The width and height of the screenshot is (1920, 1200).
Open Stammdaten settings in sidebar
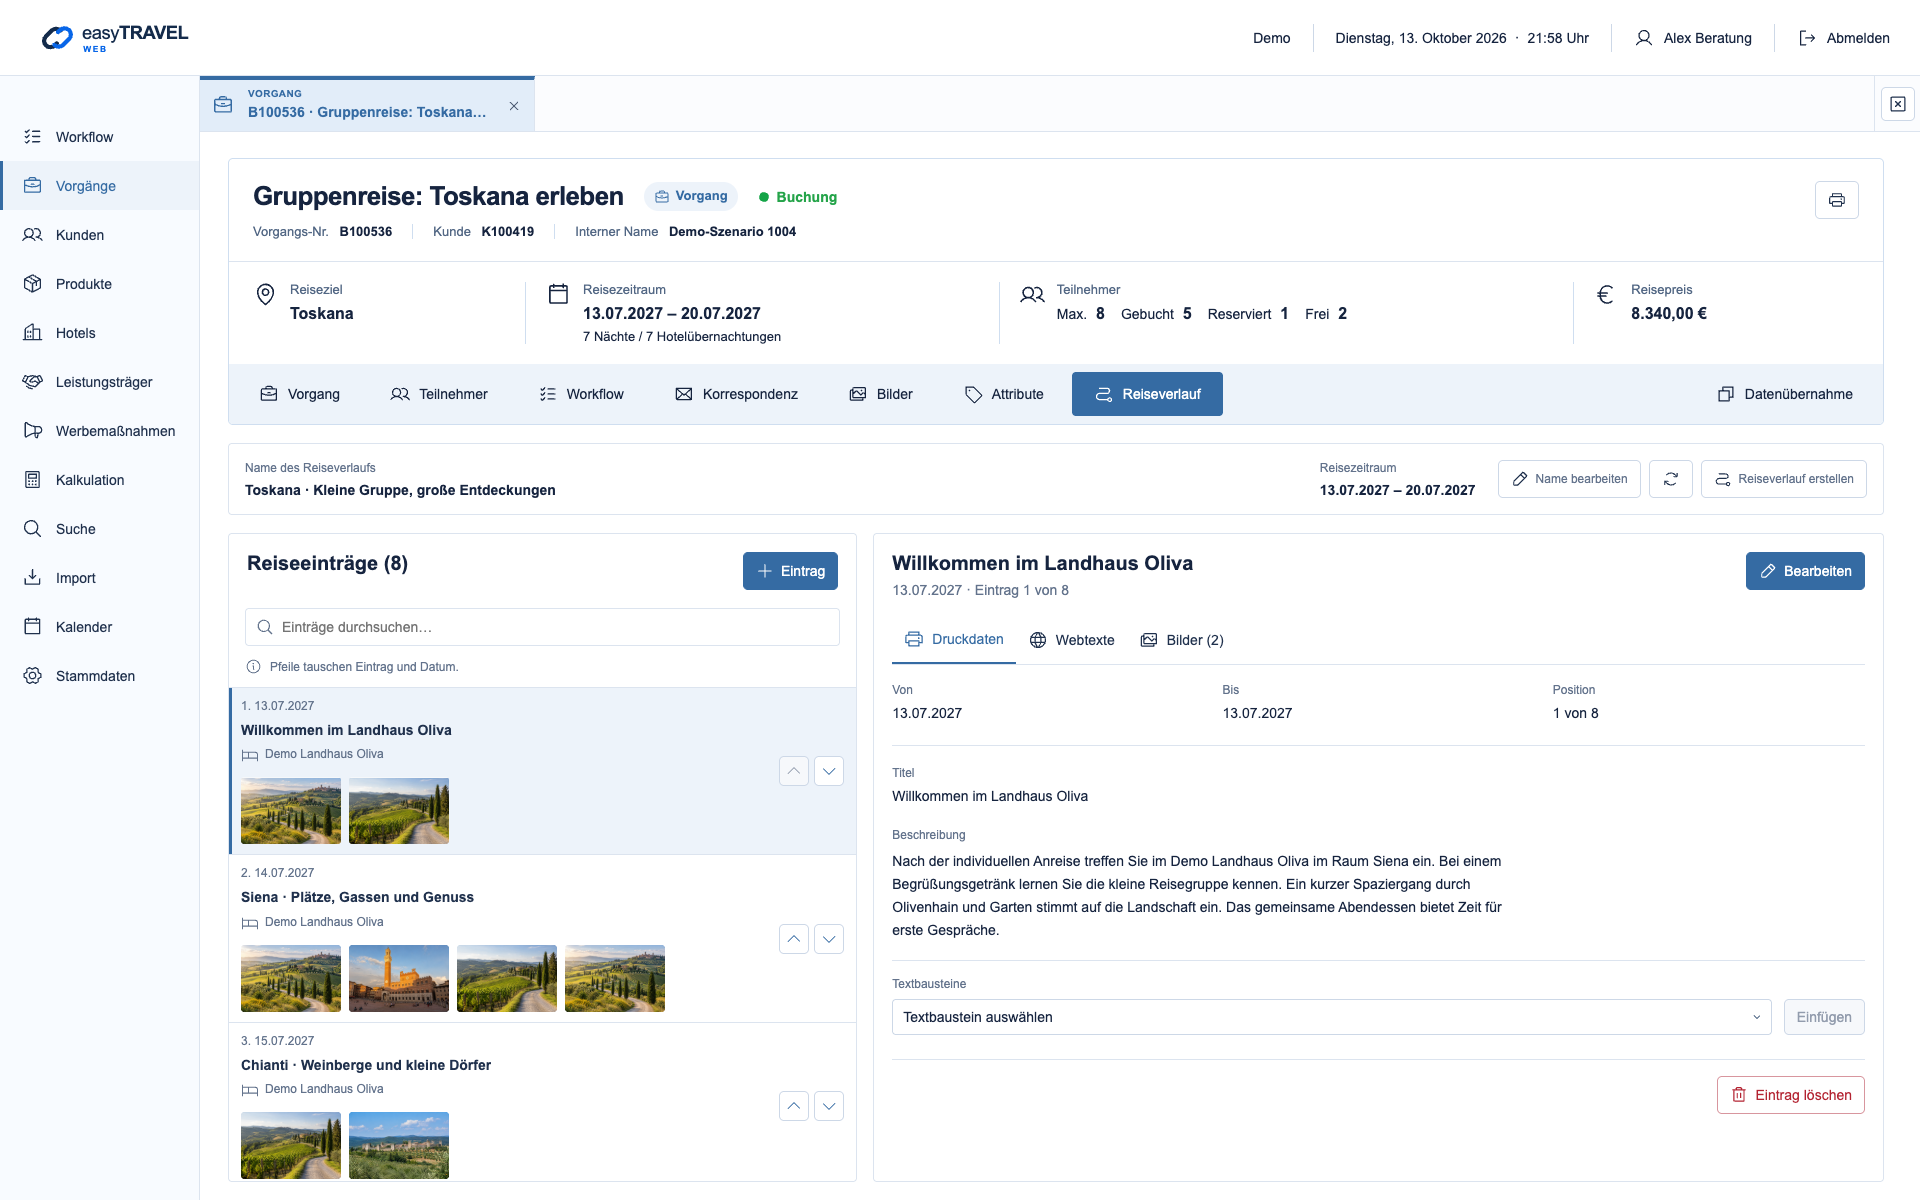coord(100,676)
